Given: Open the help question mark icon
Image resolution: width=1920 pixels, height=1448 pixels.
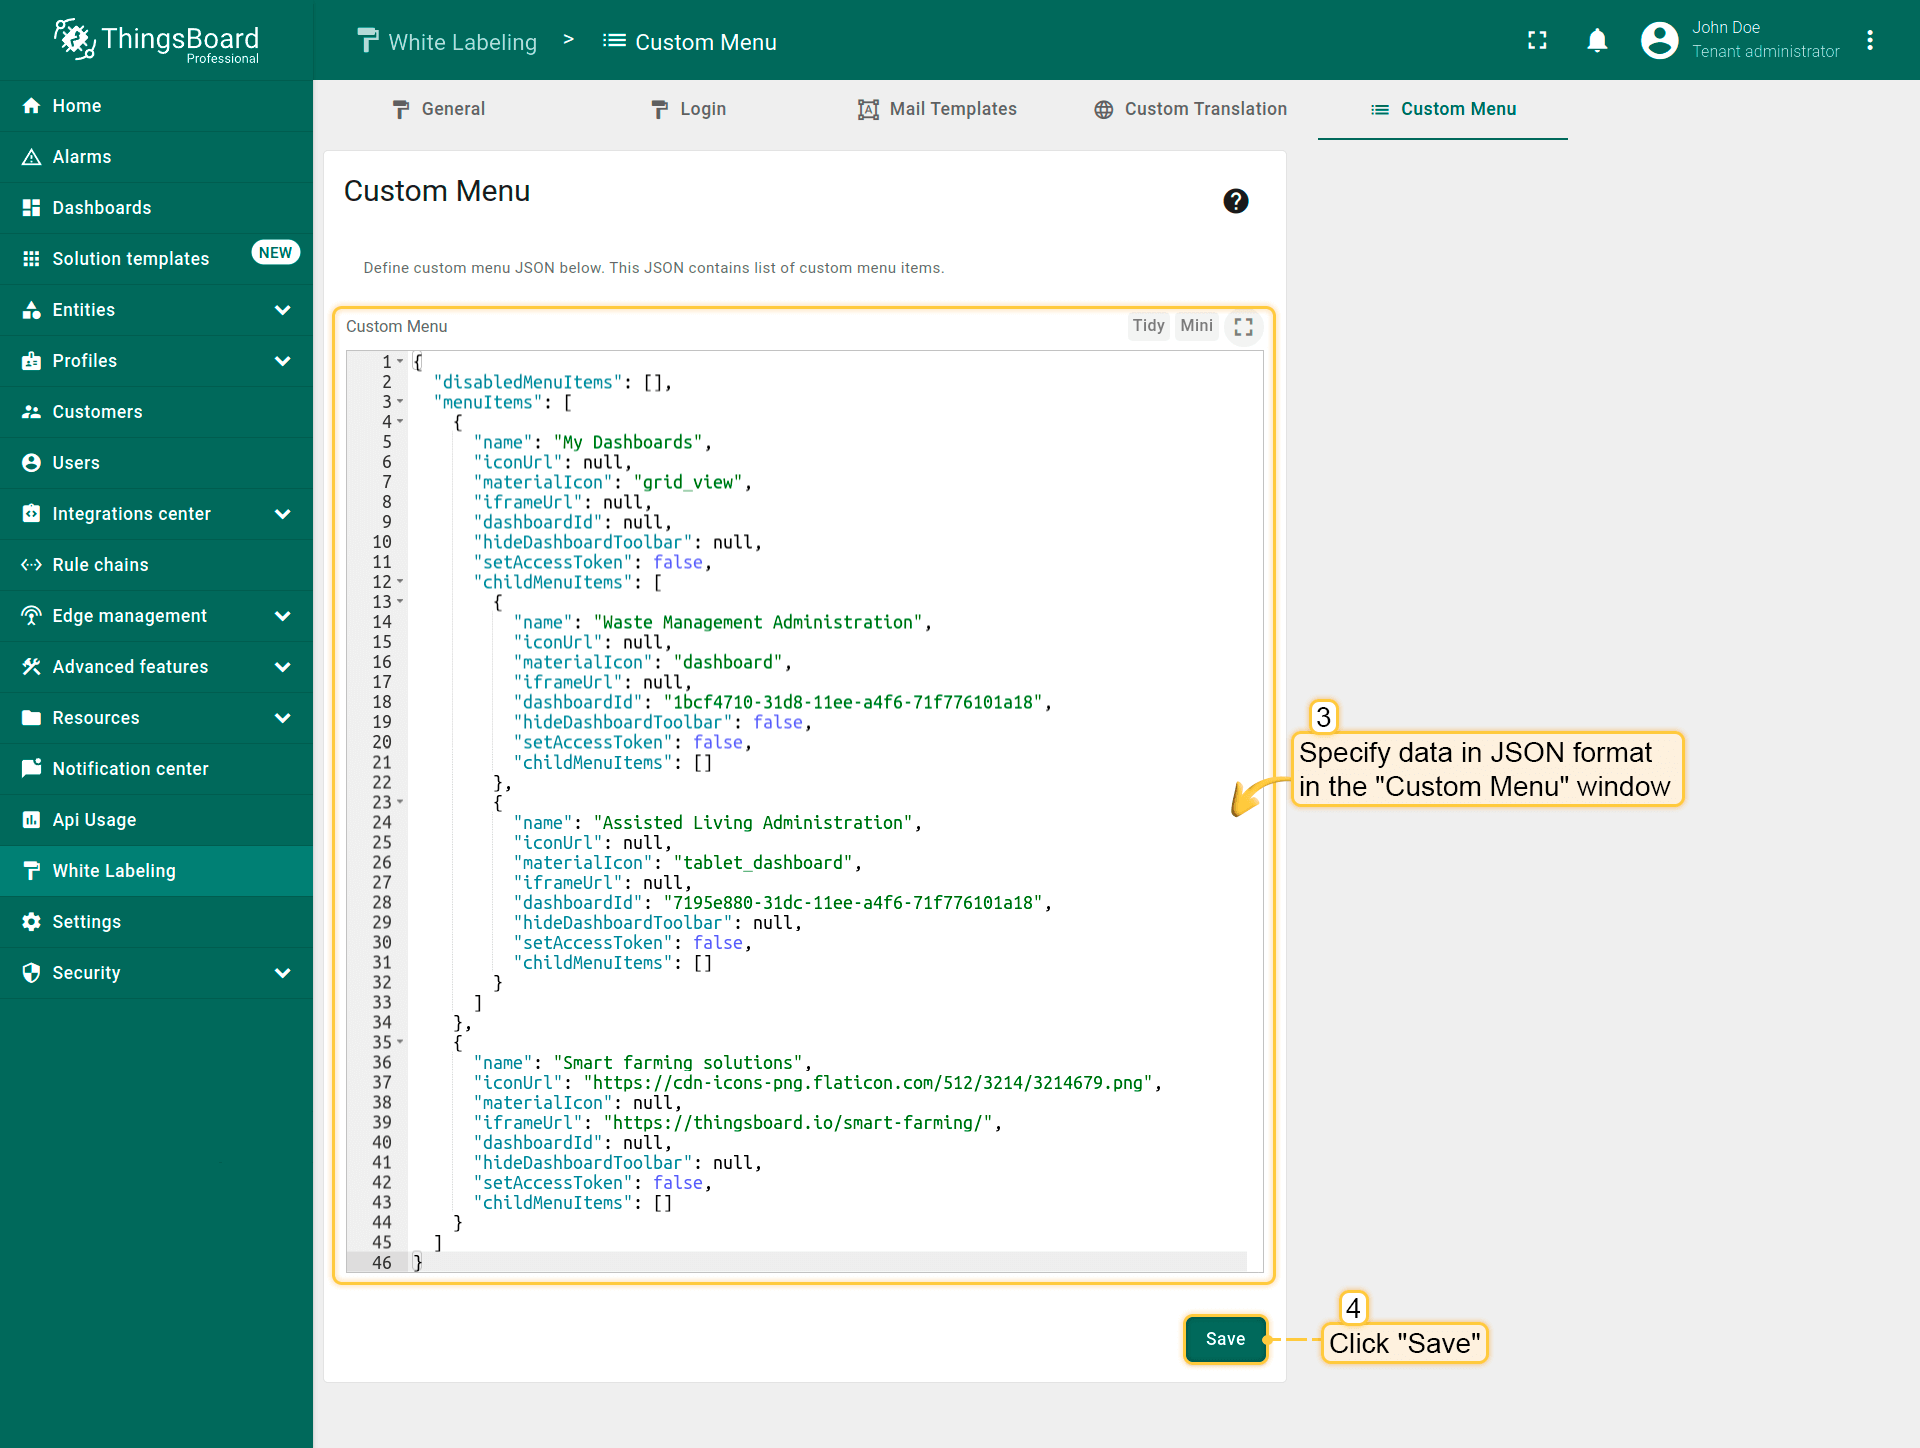Looking at the screenshot, I should pyautogui.click(x=1236, y=201).
